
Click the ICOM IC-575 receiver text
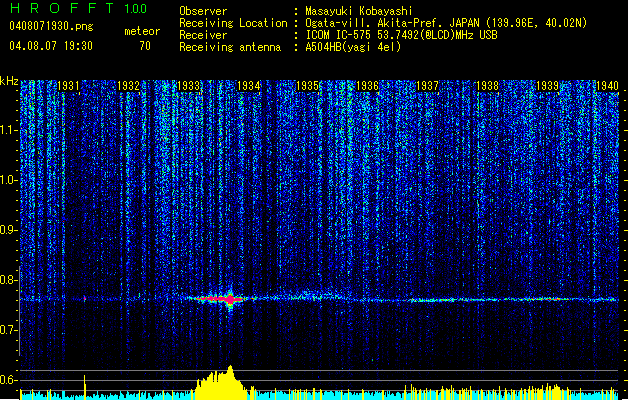pyautogui.click(x=401, y=35)
